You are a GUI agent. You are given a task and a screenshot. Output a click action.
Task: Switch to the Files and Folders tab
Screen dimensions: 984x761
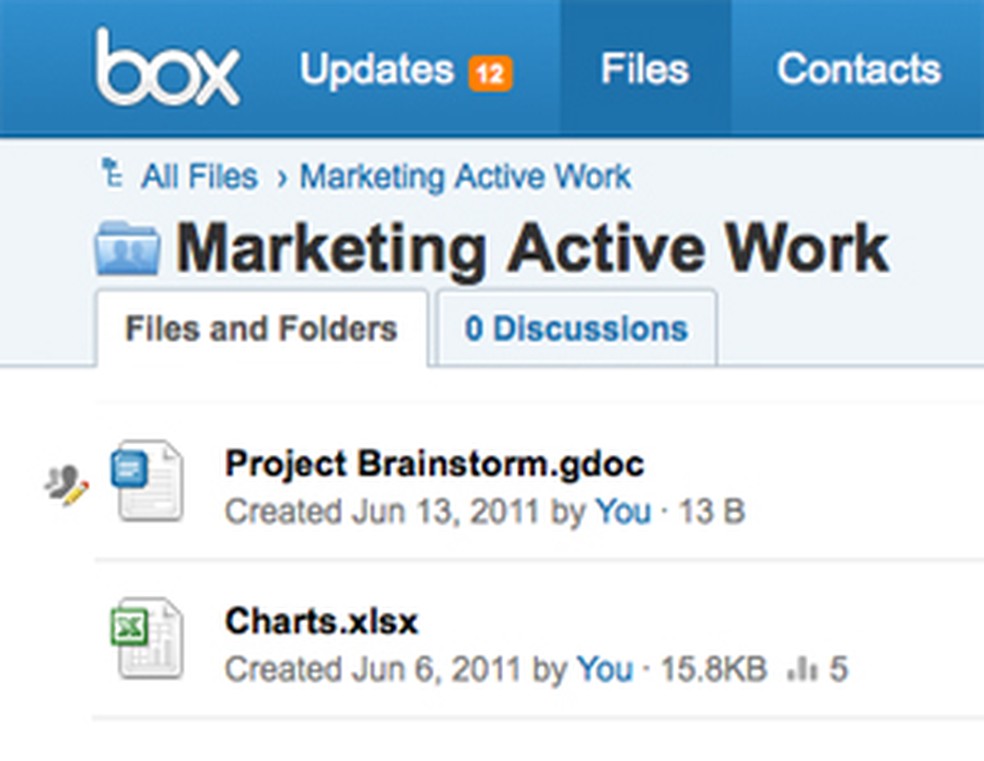tap(260, 328)
